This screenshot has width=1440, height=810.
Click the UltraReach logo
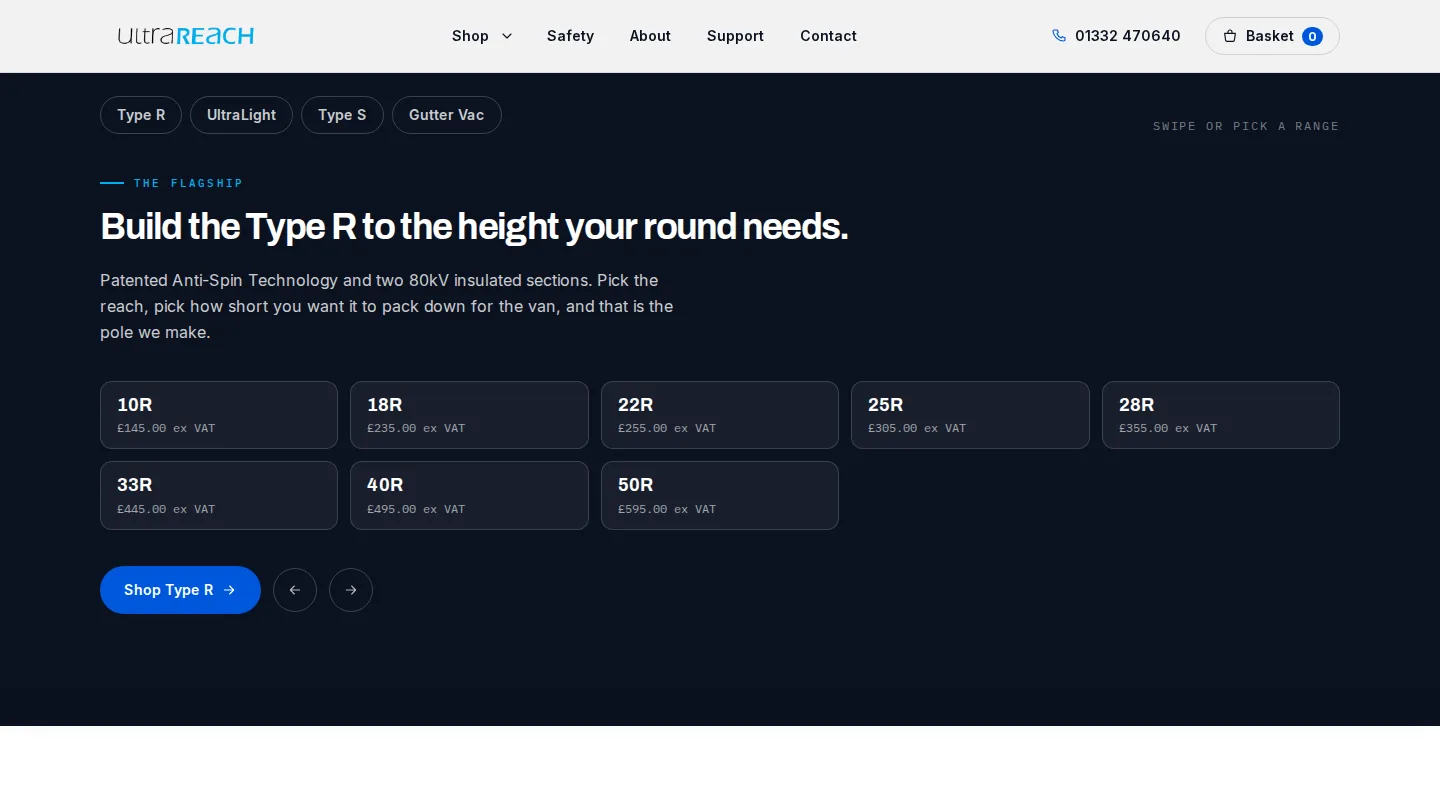(186, 36)
